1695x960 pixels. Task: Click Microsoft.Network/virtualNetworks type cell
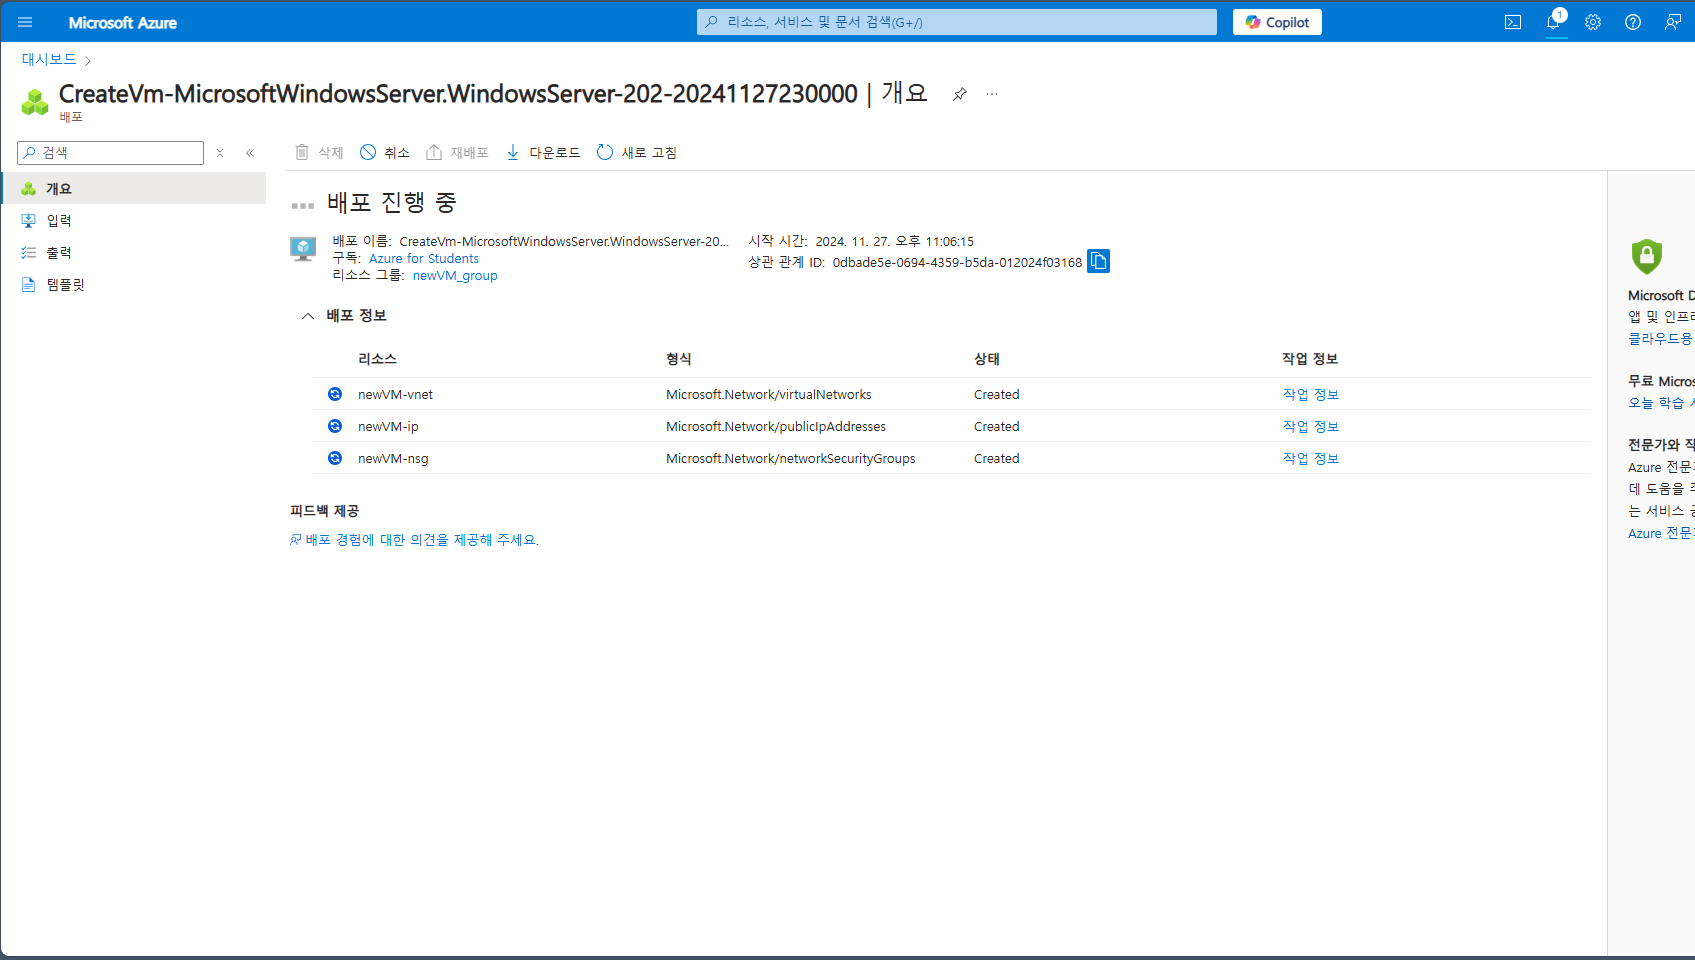click(x=768, y=394)
